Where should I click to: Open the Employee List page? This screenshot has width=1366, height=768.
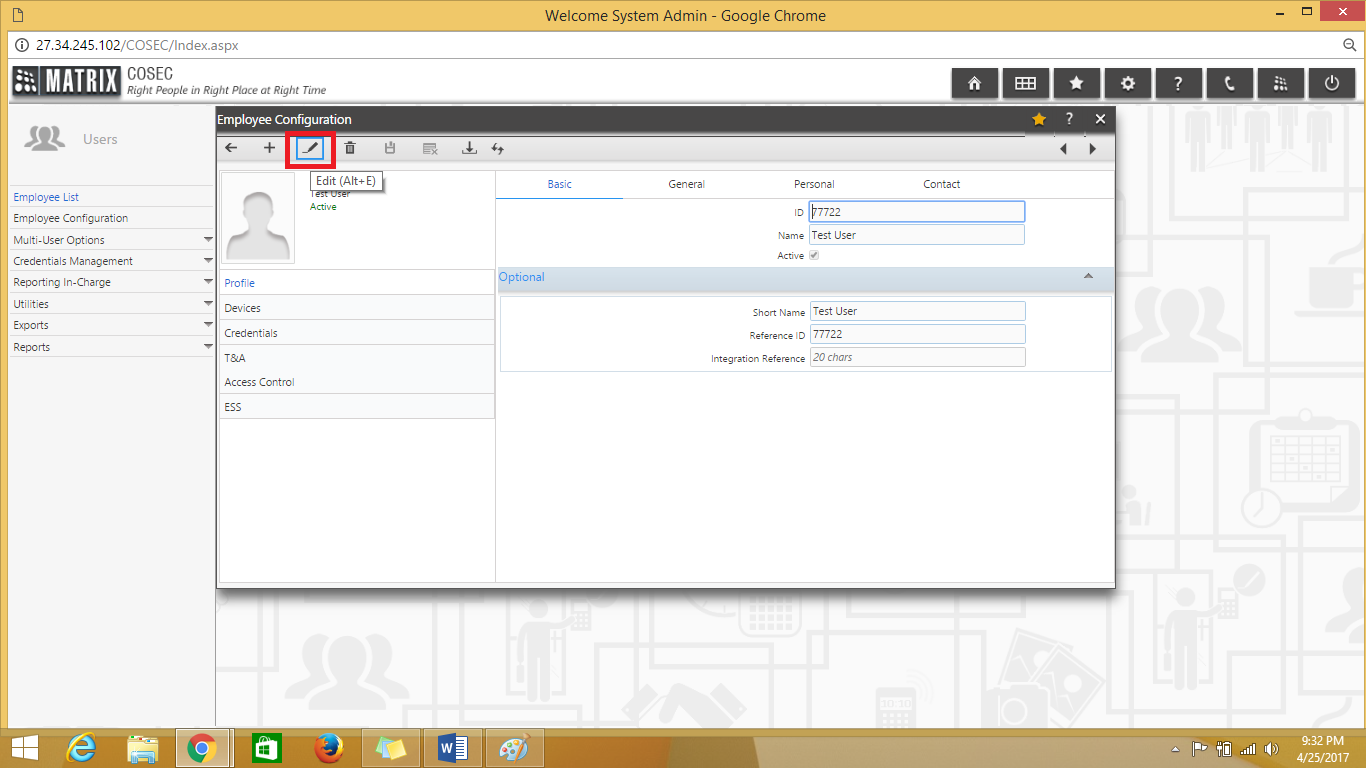point(45,196)
